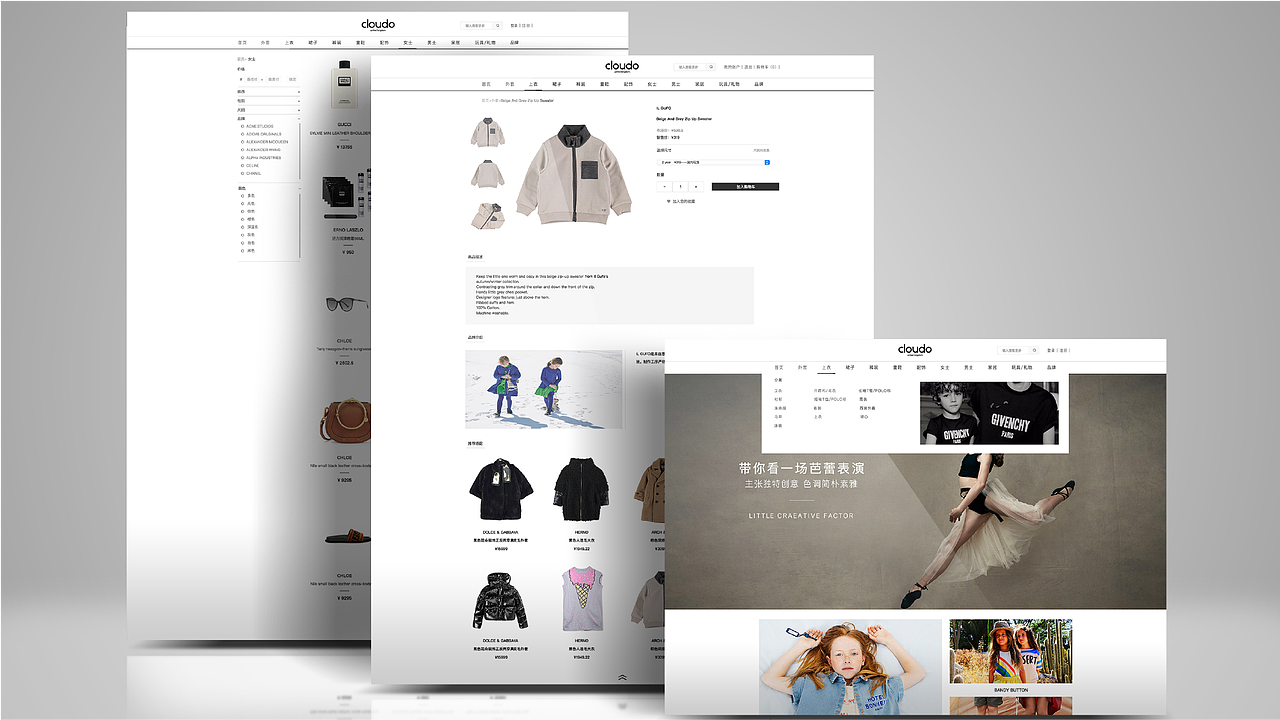The height and width of the screenshot is (720, 1280).
Task: Collapse 品牌 brand filter on listing page
Action: (x=299, y=119)
